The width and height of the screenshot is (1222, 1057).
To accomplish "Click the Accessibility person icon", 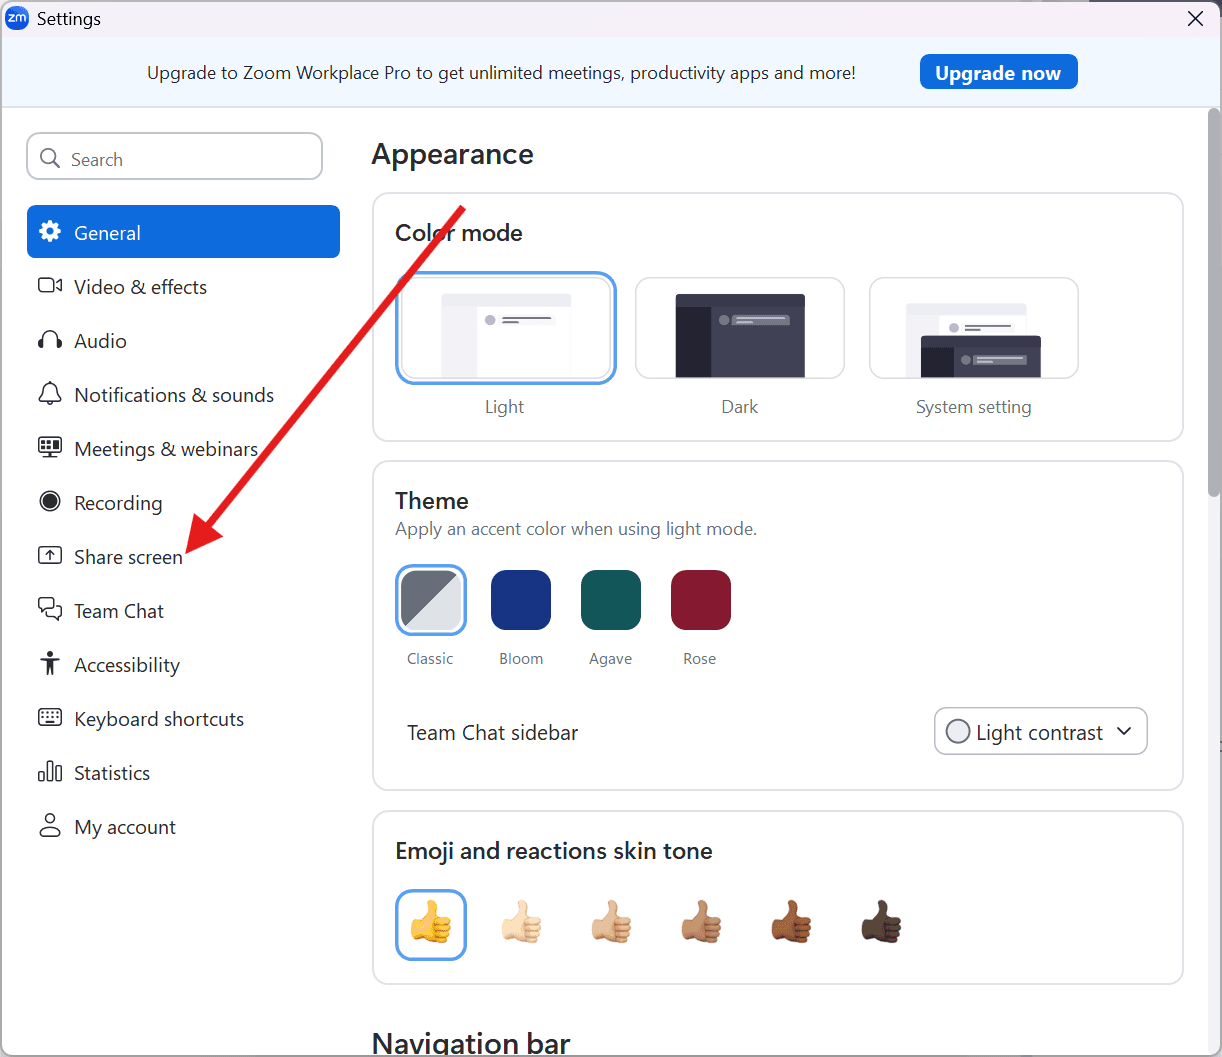I will 50,664.
